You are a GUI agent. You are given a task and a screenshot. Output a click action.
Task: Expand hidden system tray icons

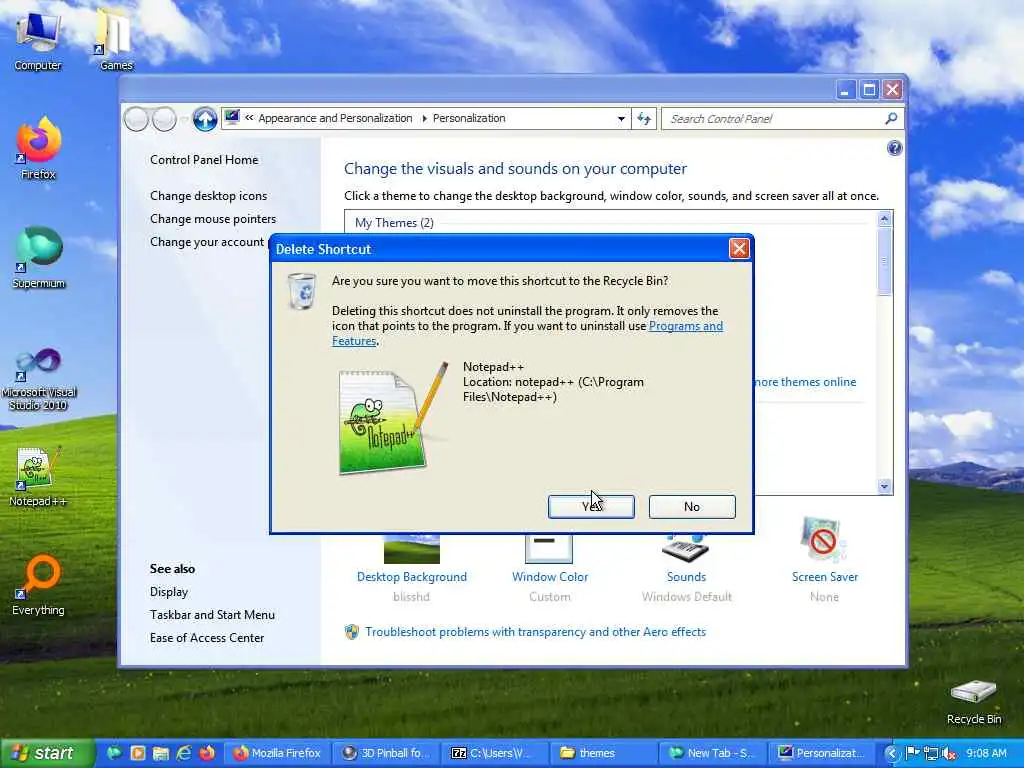coord(891,754)
